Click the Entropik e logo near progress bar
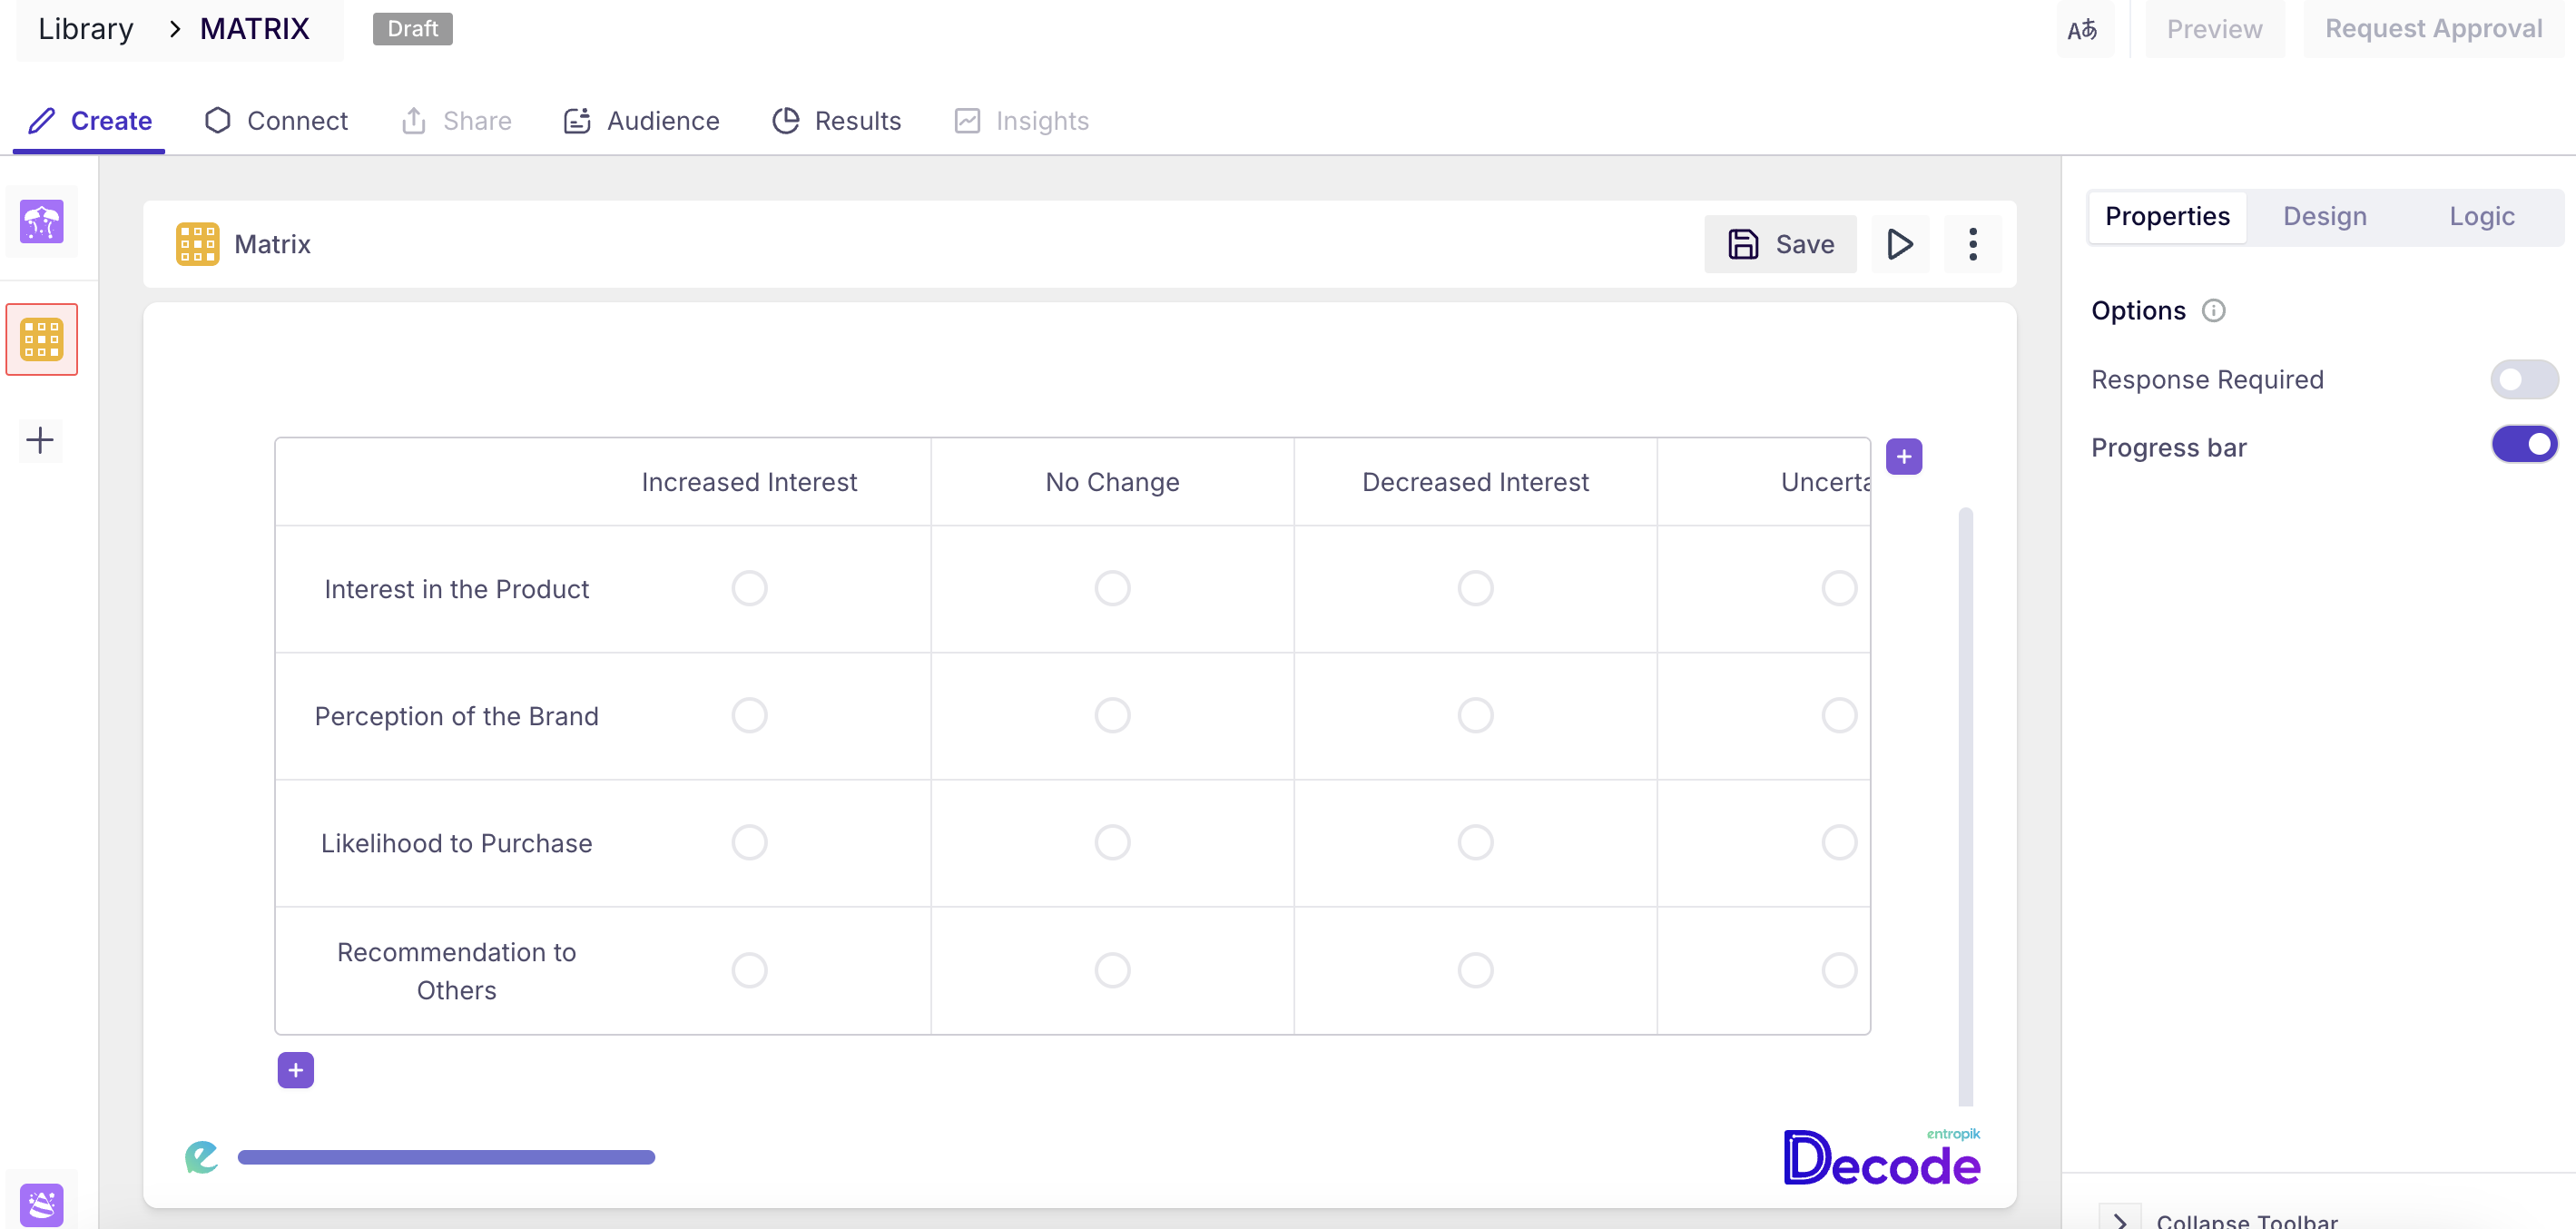The image size is (2576, 1229). click(201, 1157)
